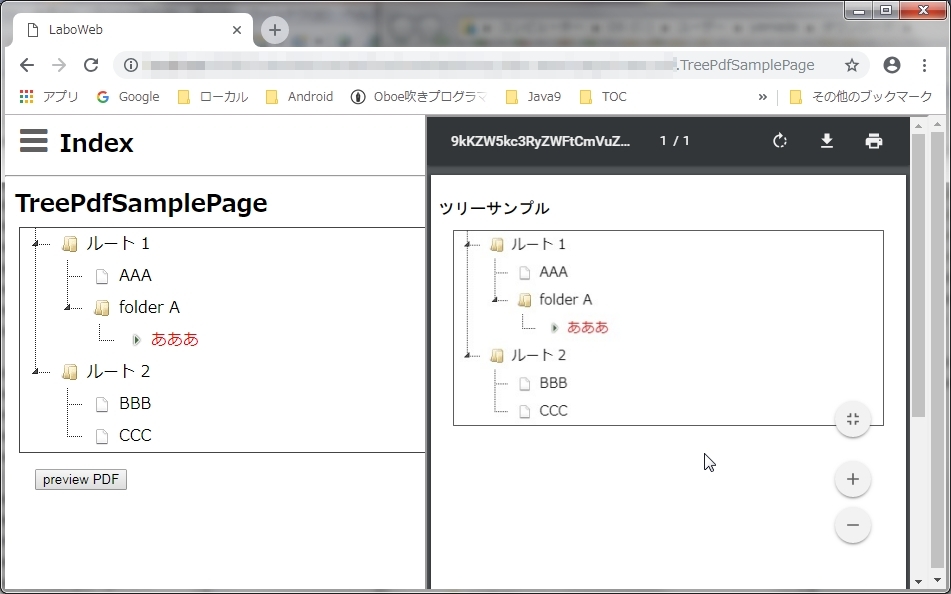Image resolution: width=951 pixels, height=594 pixels.
Task: Download the PDF file
Action: coord(827,141)
